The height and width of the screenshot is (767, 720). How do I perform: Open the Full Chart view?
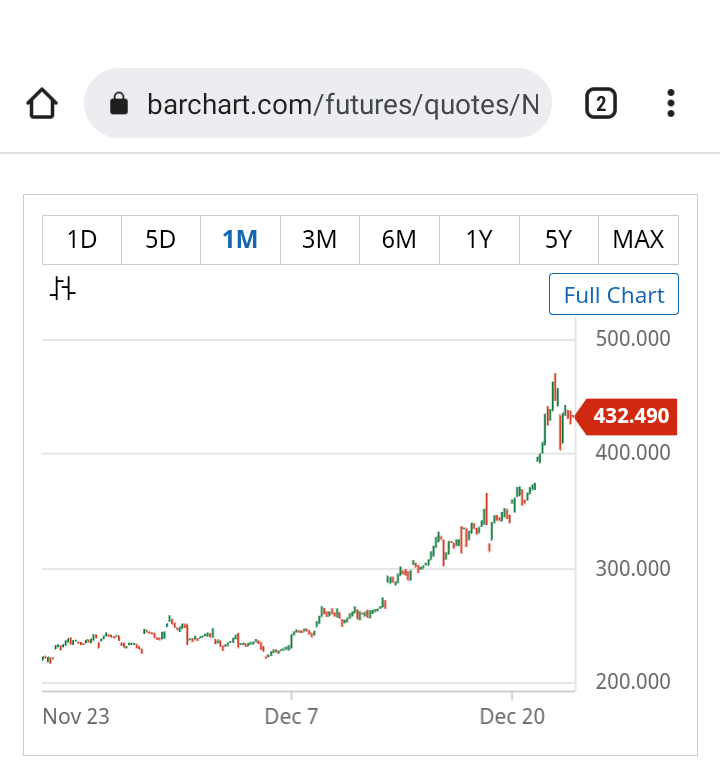tap(614, 295)
